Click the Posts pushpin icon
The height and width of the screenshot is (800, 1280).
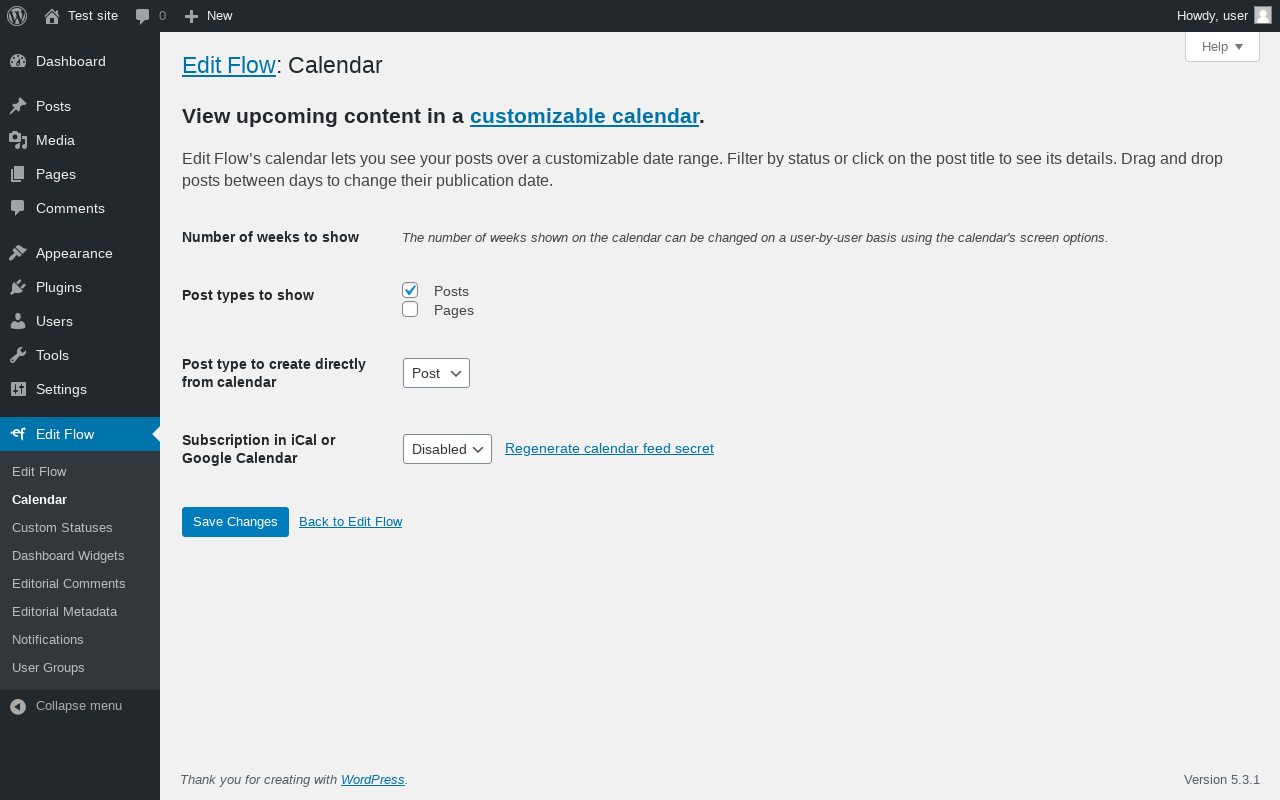(x=18, y=106)
